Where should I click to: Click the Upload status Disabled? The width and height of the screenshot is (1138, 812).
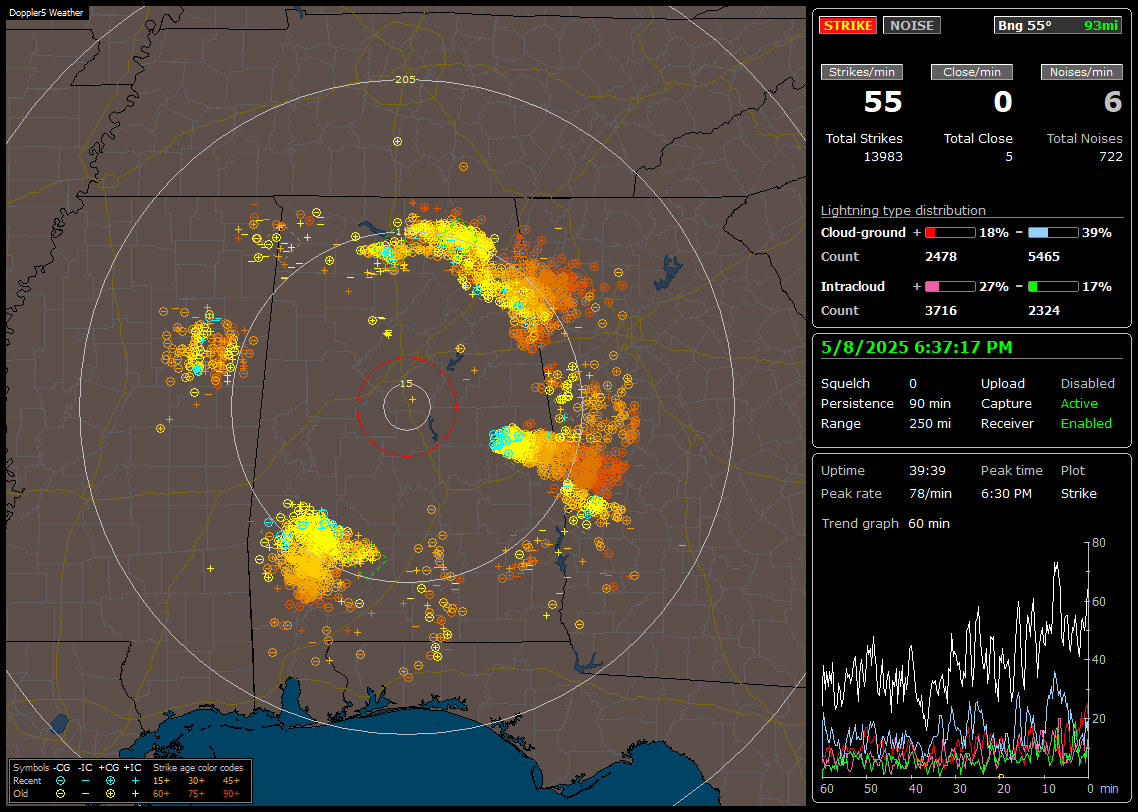(1087, 384)
